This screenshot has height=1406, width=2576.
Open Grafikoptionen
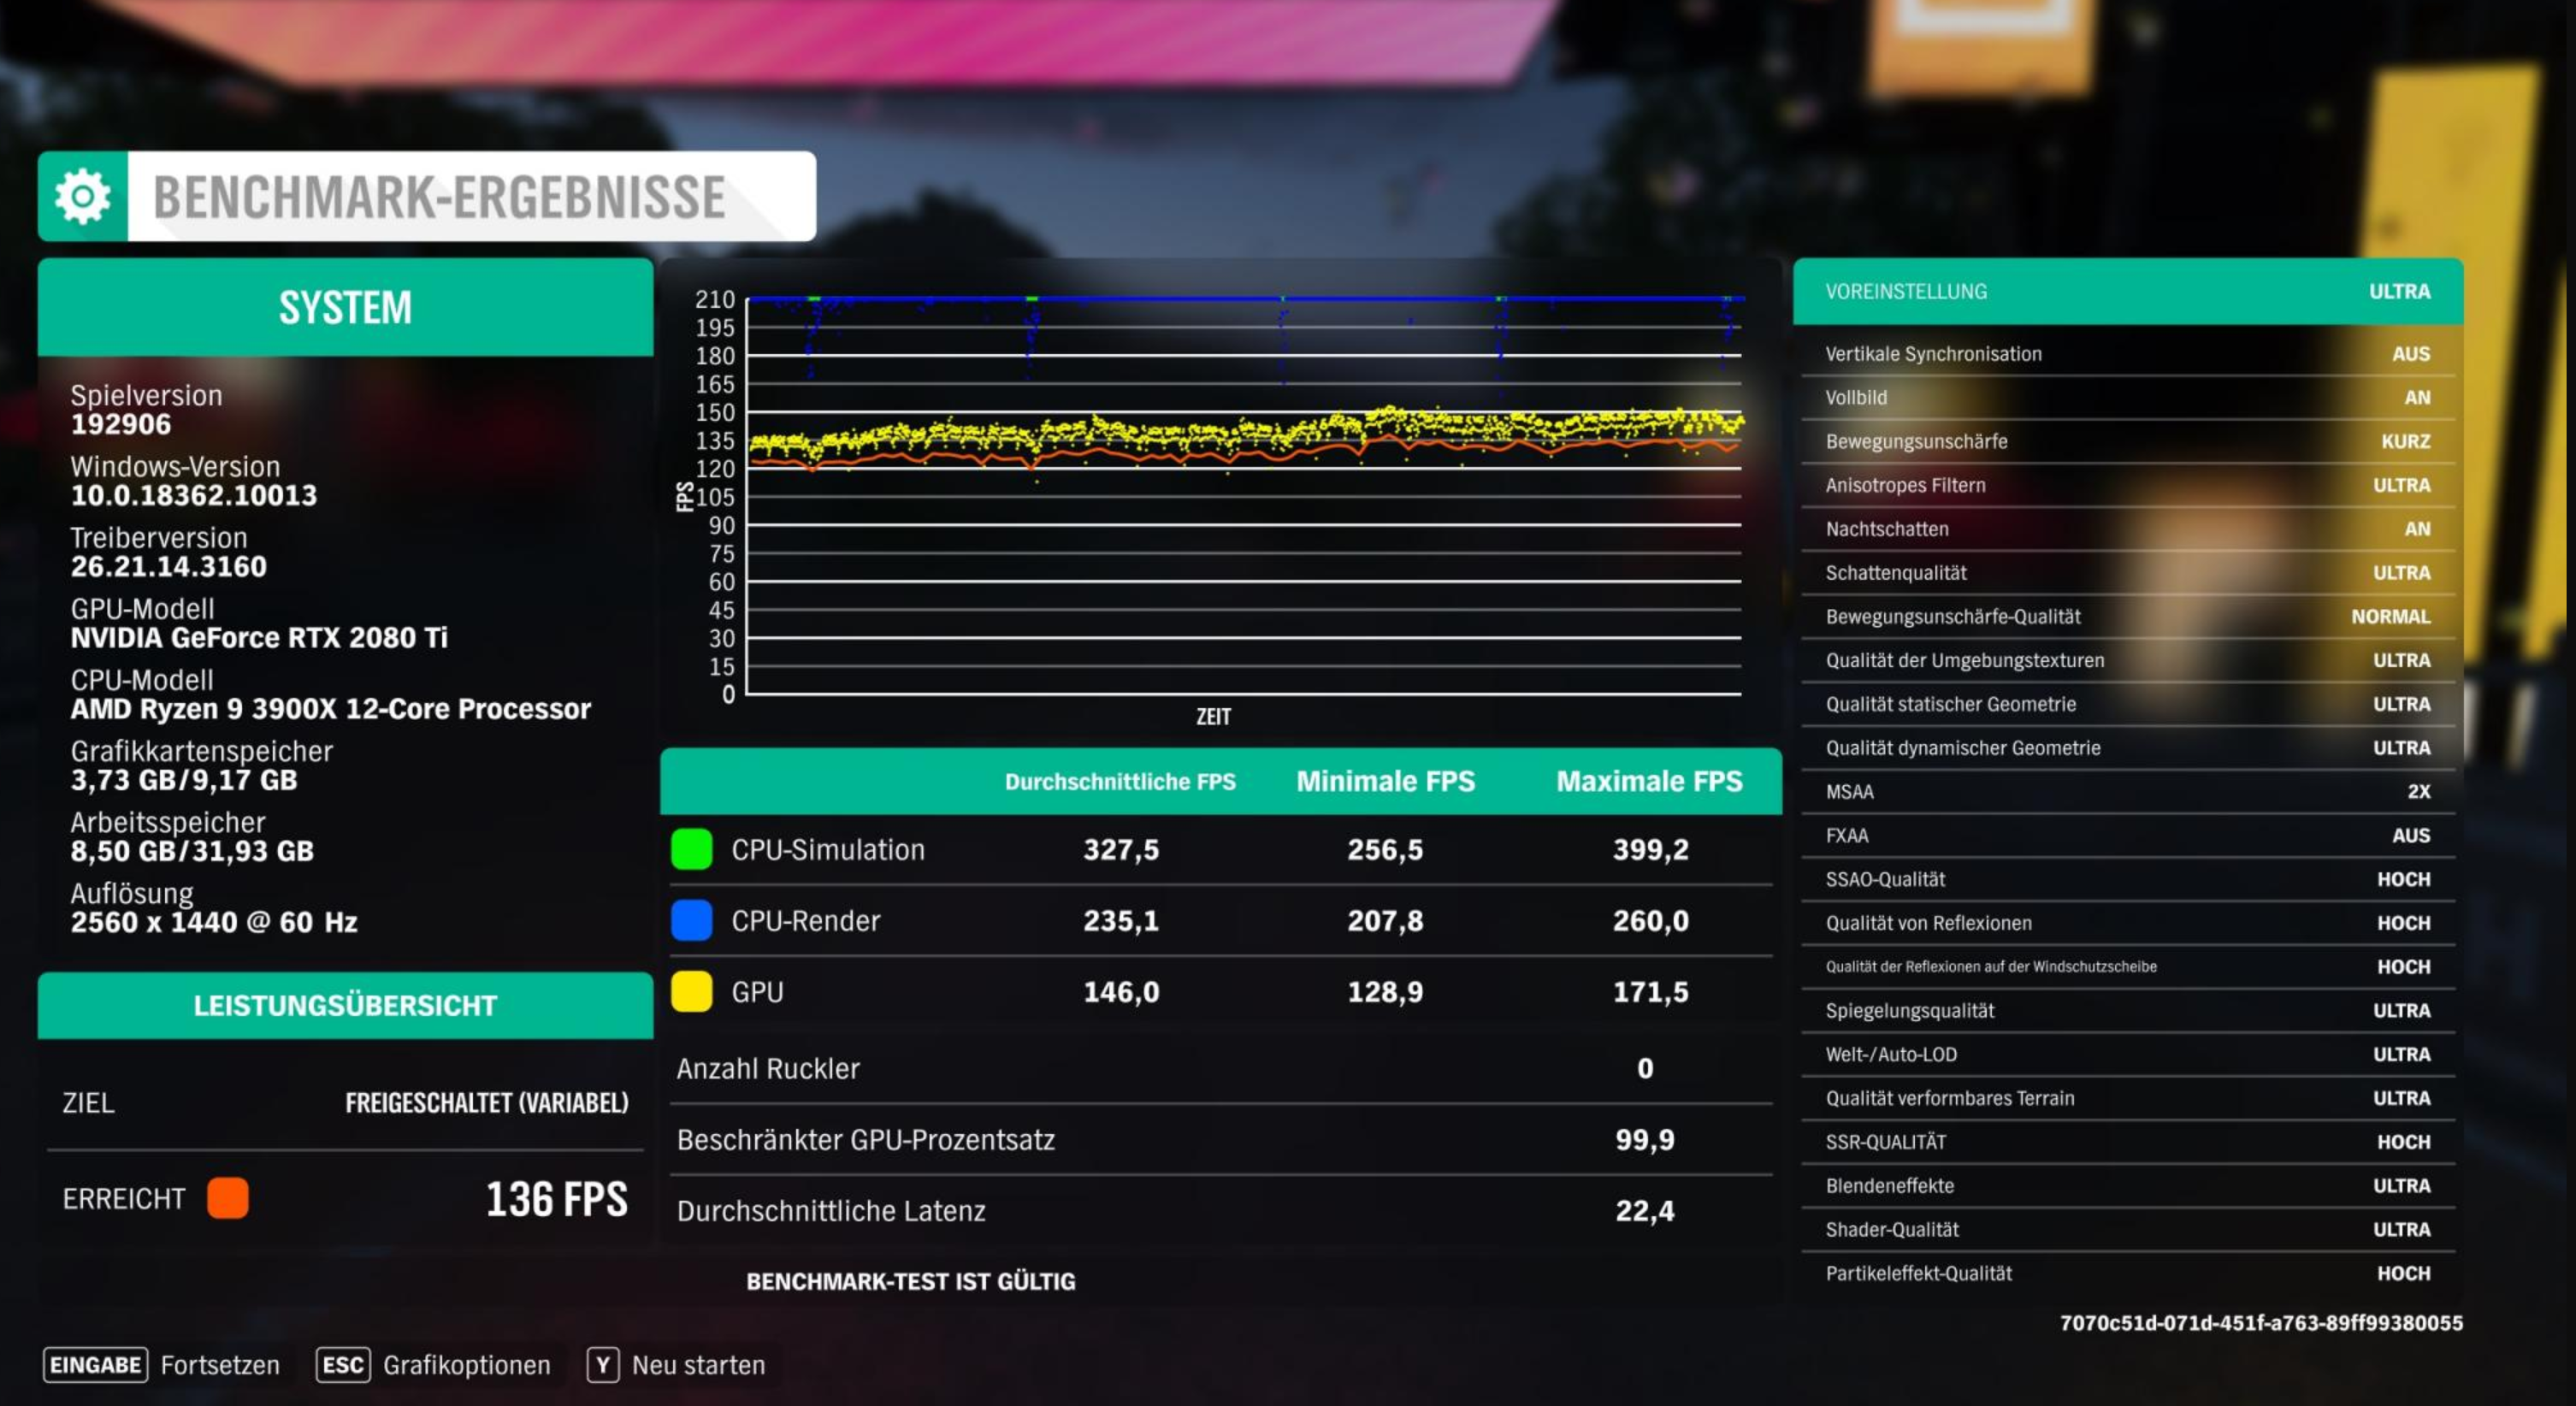(x=465, y=1365)
